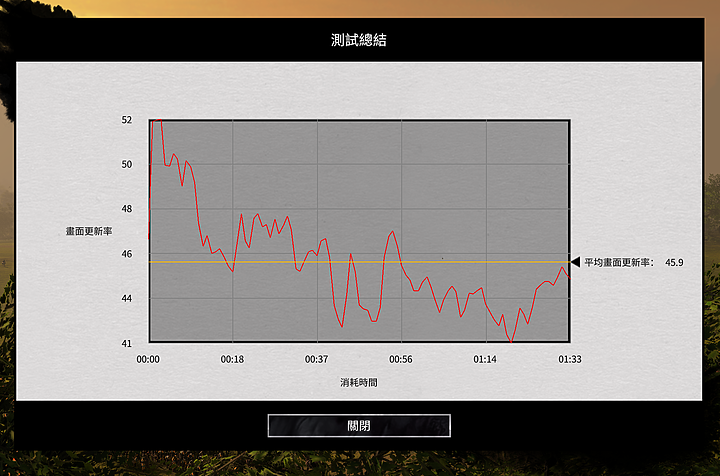Click the 畫面更新率 axis label
Screen dimensions: 720x476
click(89, 231)
